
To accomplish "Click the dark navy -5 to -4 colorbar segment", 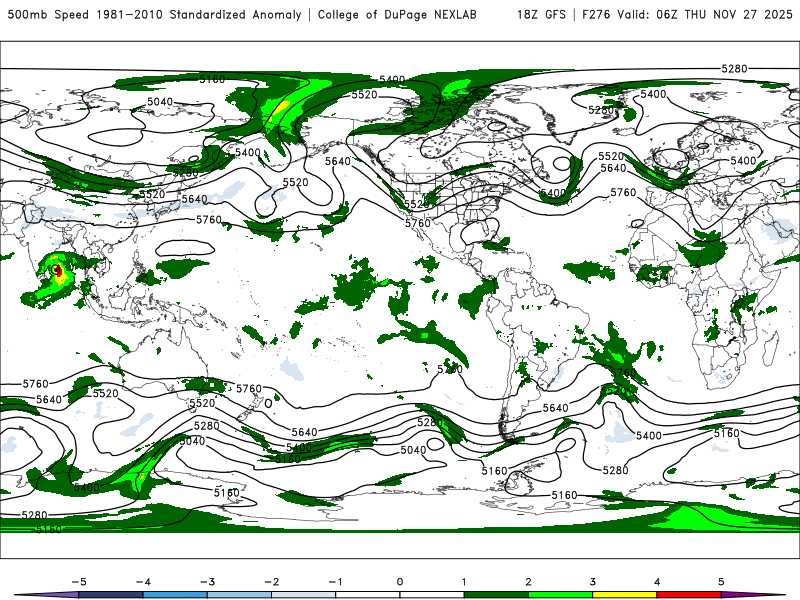I will (111, 595).
